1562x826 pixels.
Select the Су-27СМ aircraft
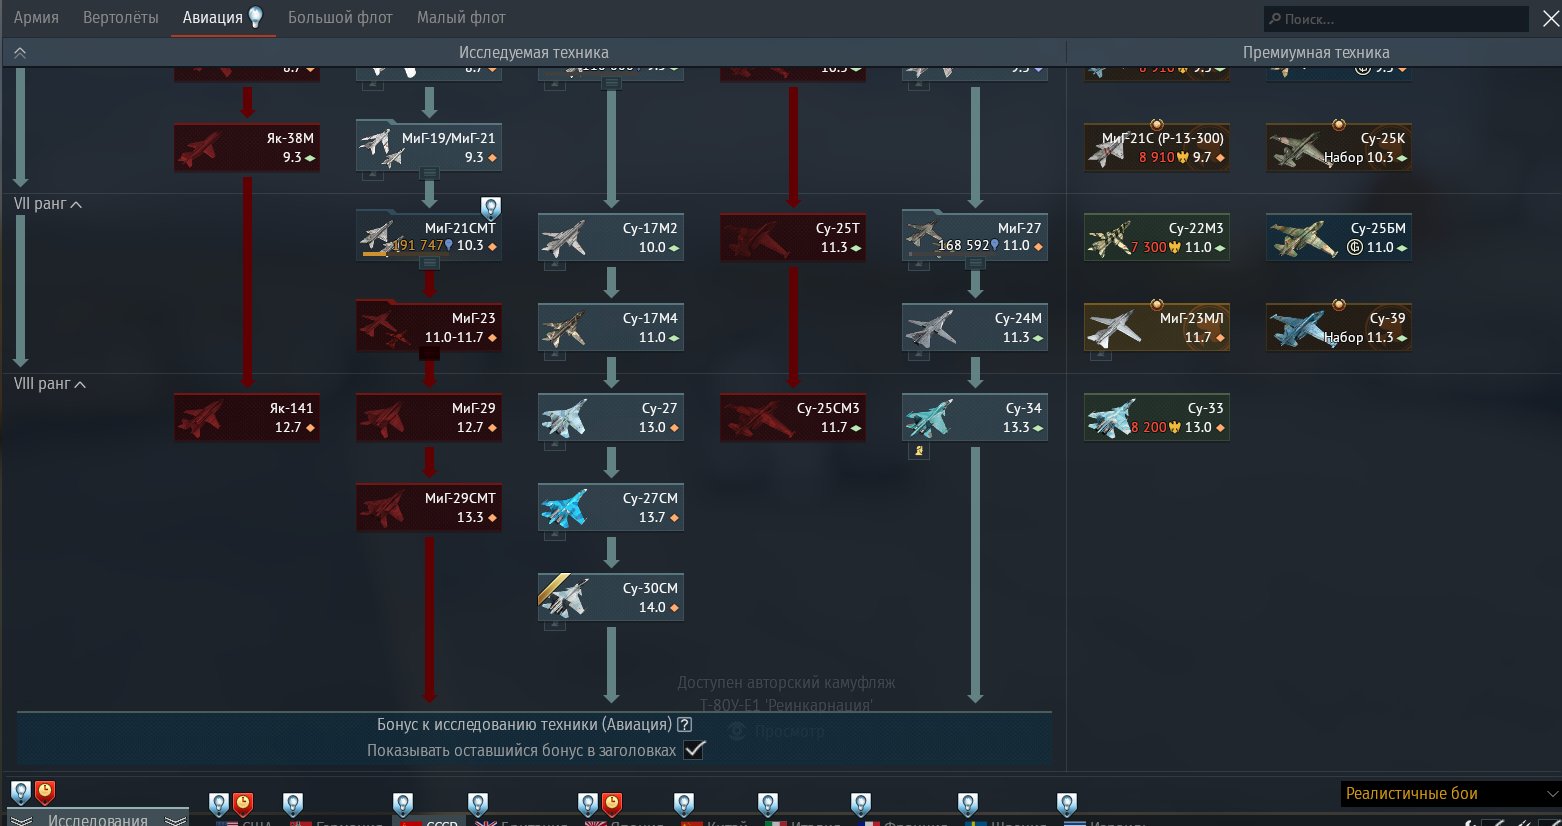(611, 507)
